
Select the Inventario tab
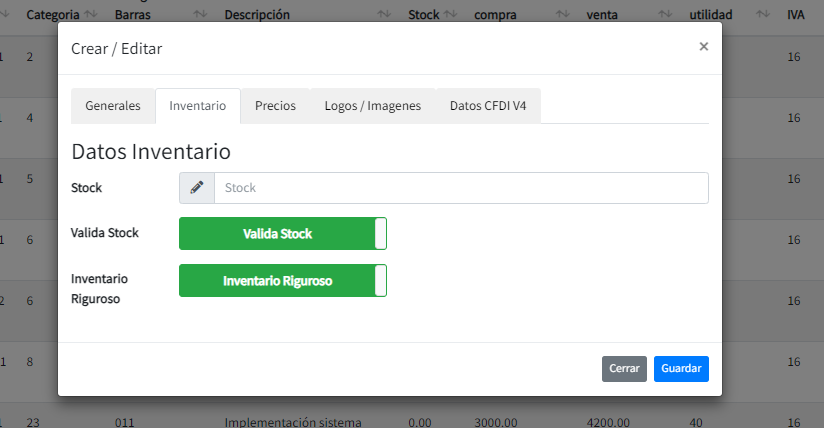coord(198,106)
